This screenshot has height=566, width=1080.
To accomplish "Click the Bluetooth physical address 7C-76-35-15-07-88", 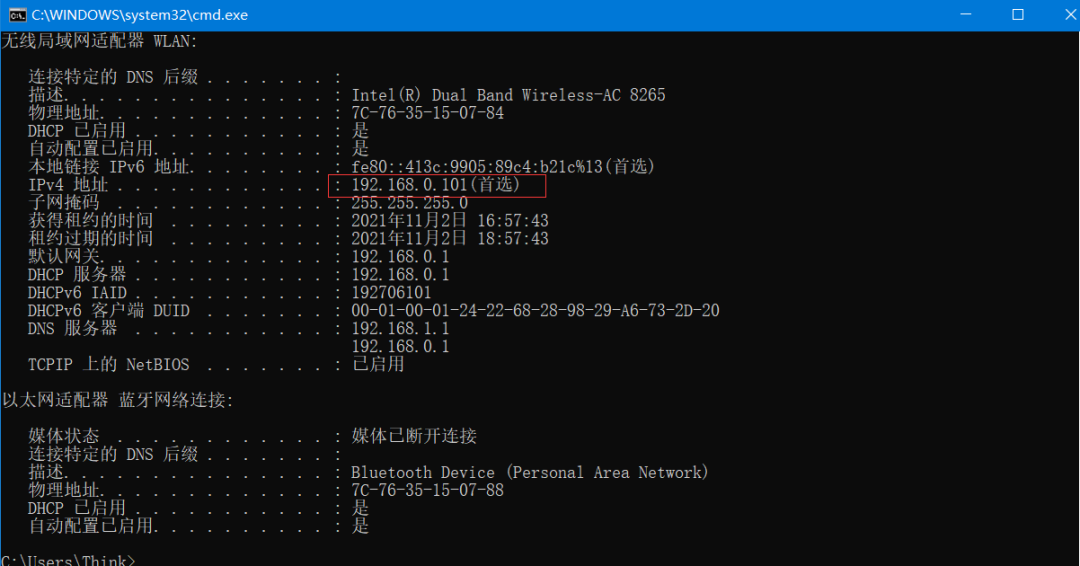I will pyautogui.click(x=428, y=490).
